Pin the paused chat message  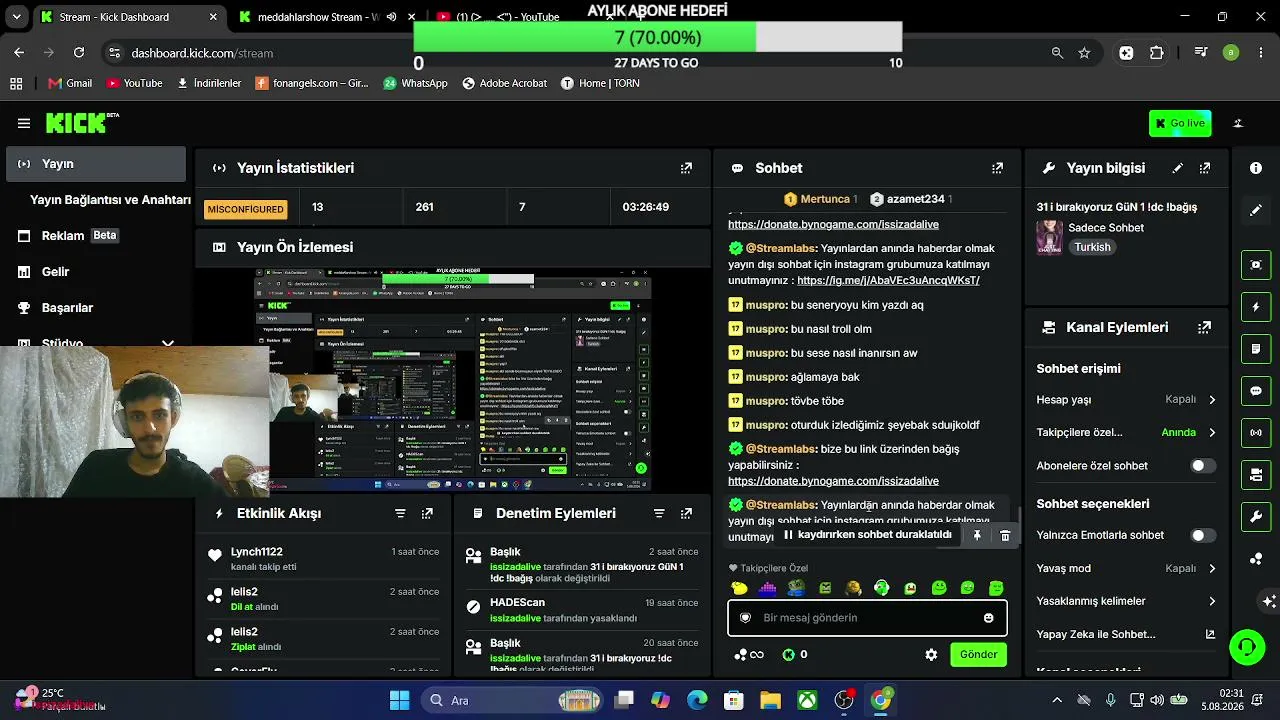click(x=977, y=536)
